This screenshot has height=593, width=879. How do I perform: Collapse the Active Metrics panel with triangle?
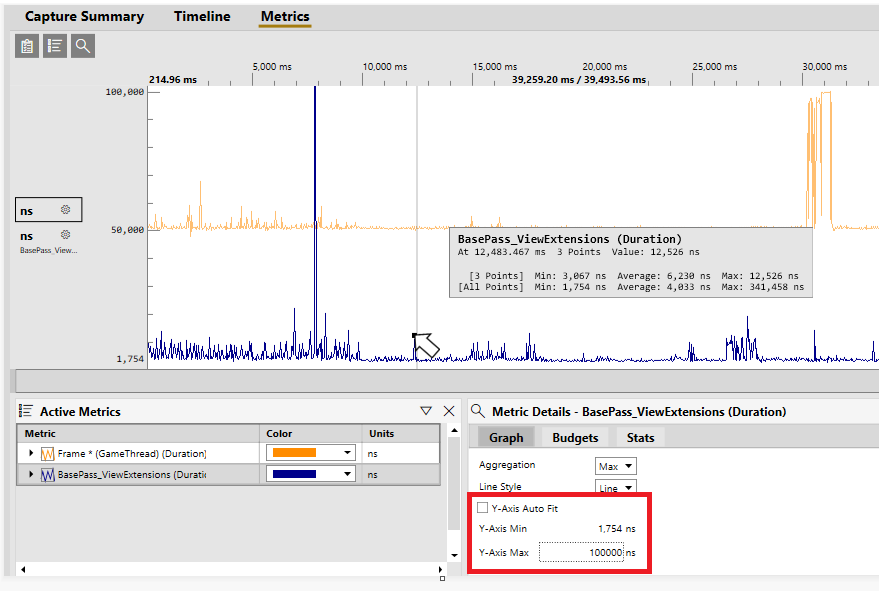(426, 411)
